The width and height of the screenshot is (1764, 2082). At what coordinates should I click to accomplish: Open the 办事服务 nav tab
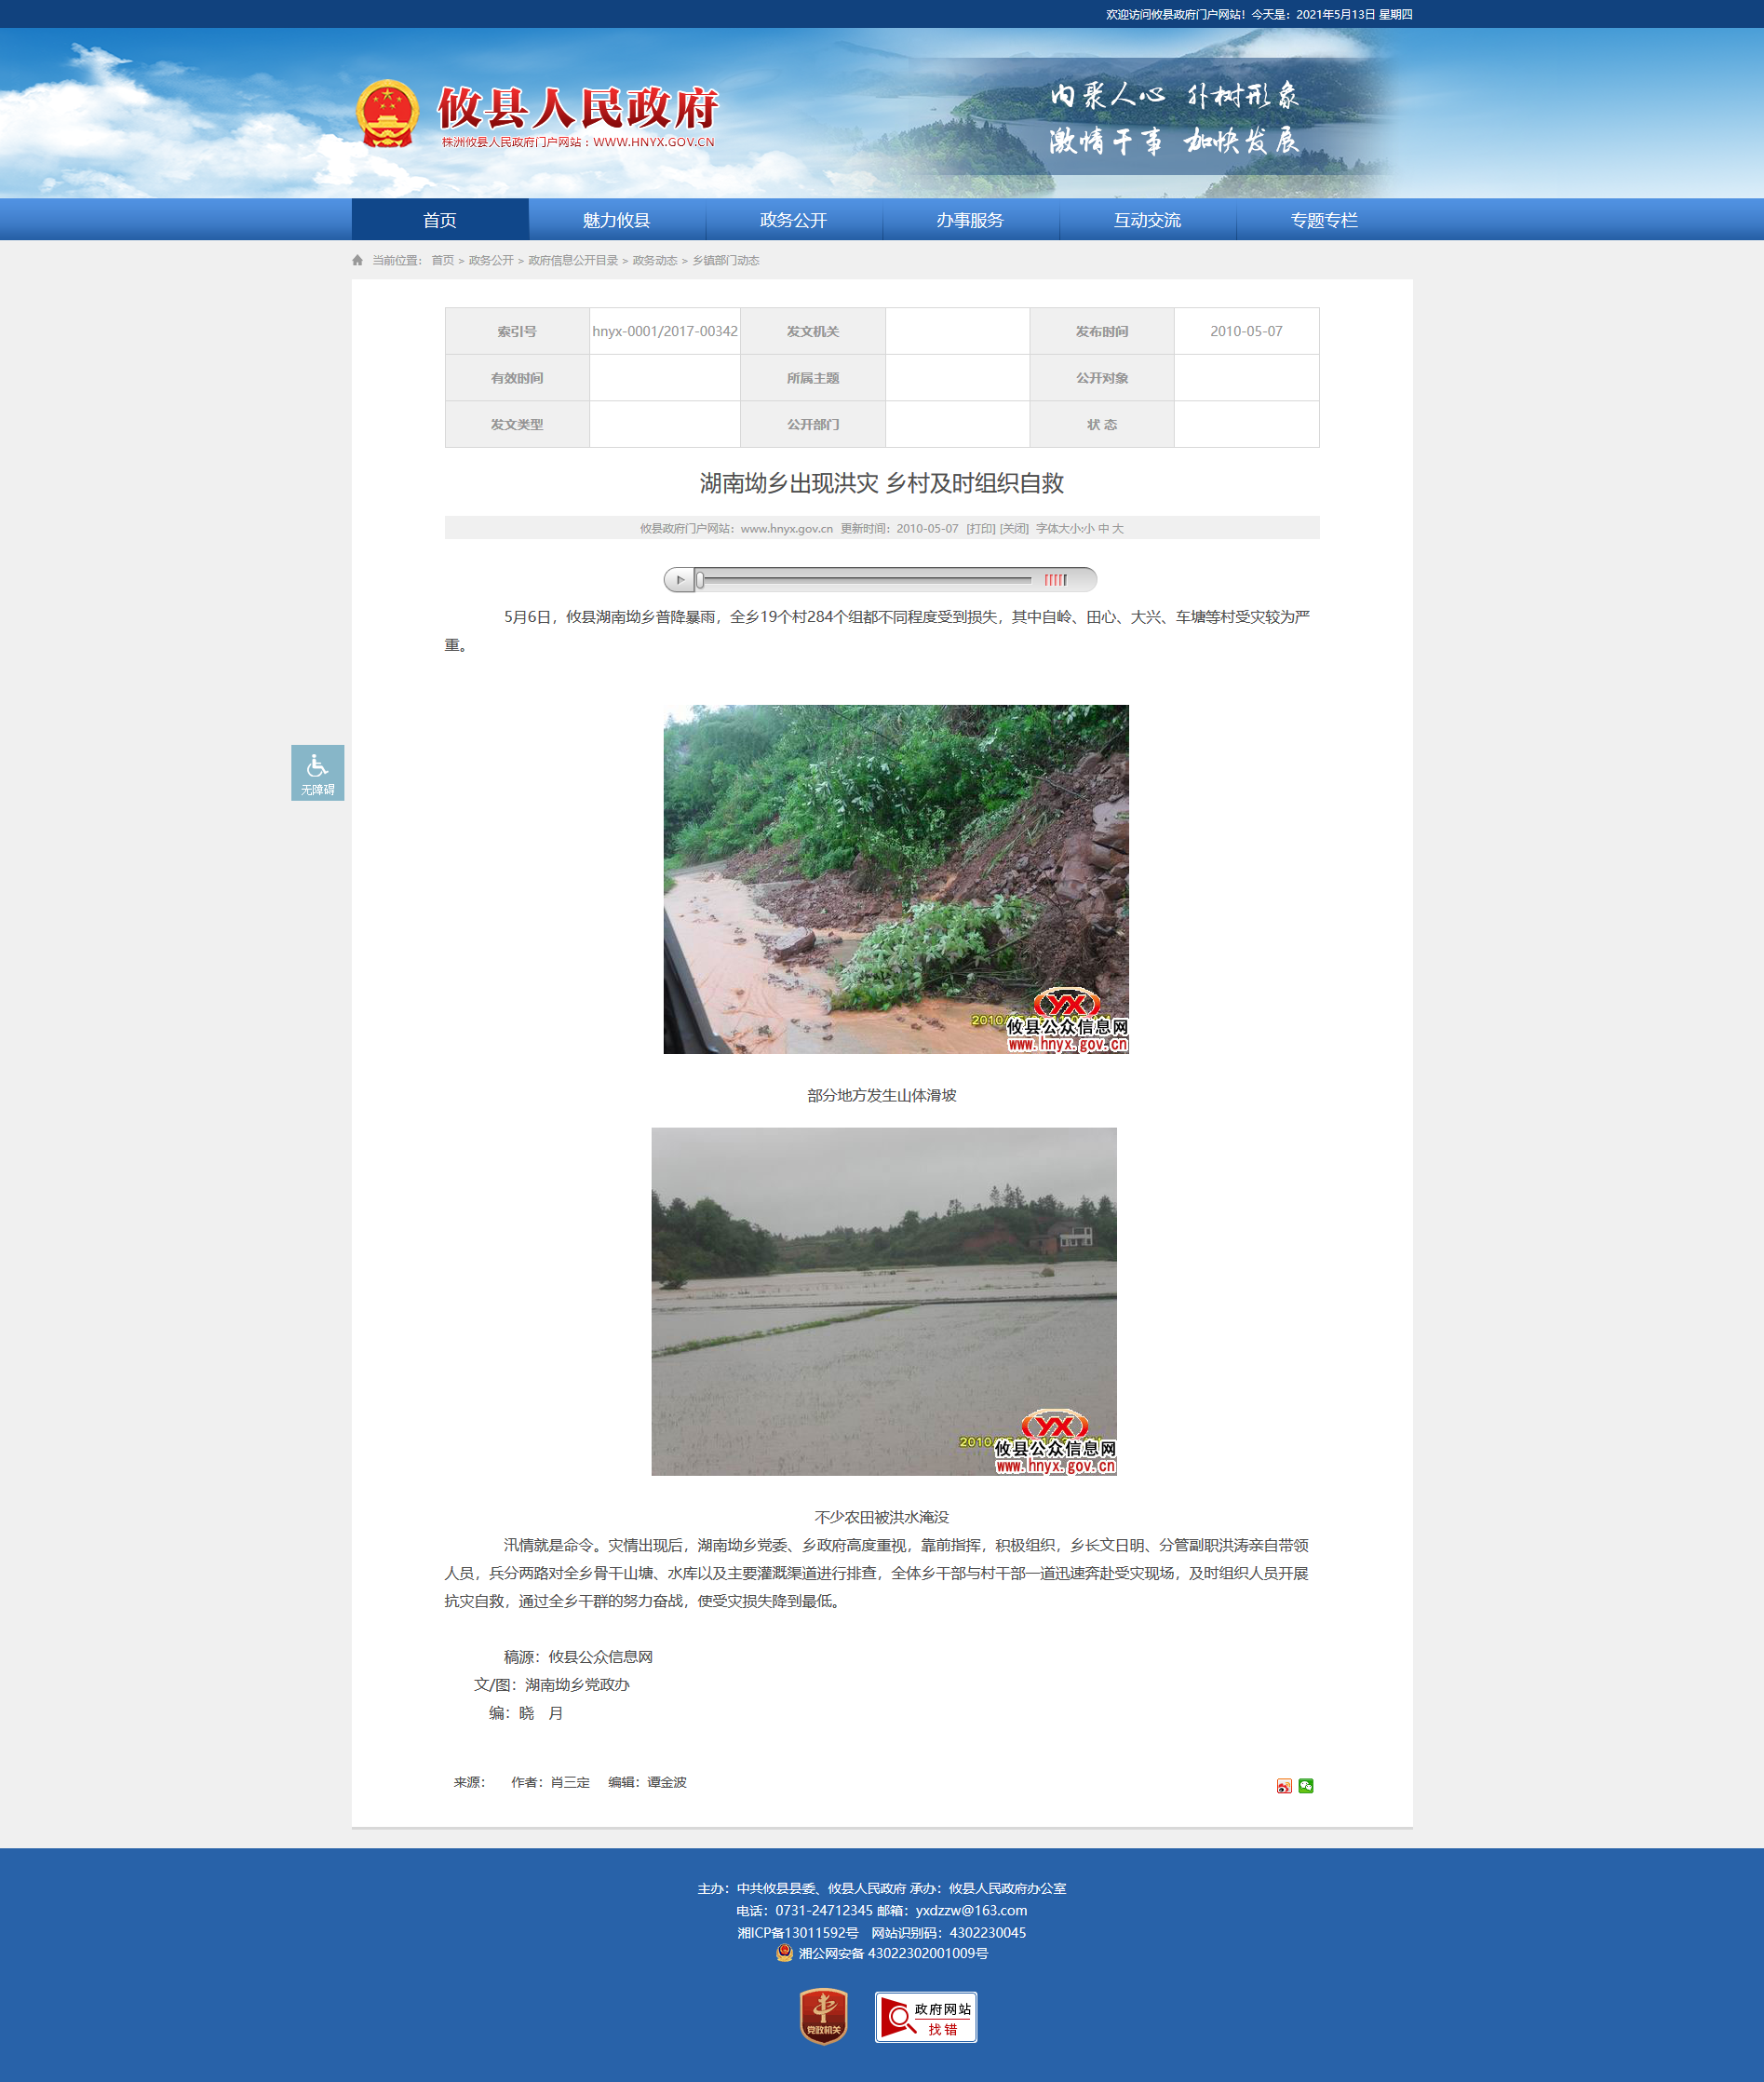[x=971, y=220]
